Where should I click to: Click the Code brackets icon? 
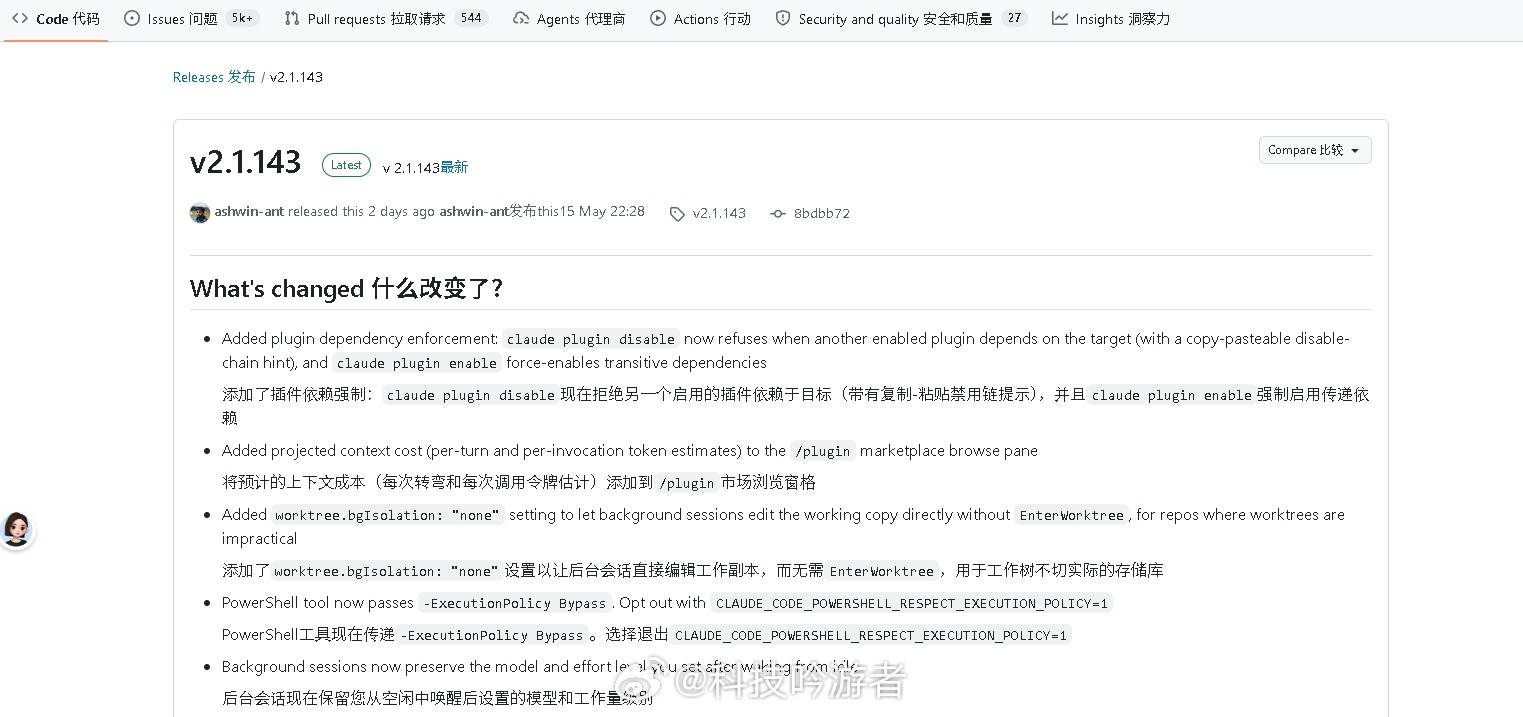click(20, 18)
